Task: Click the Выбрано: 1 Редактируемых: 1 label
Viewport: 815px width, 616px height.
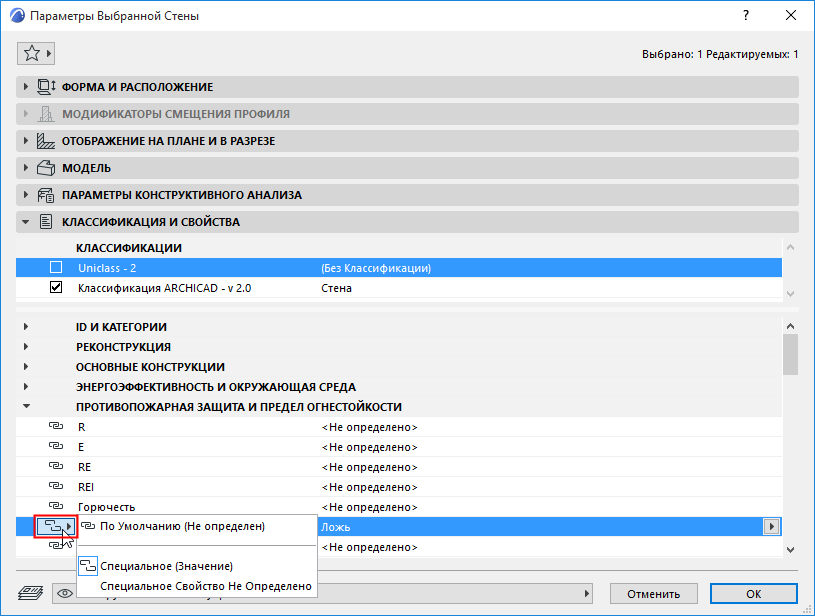Action: click(720, 54)
